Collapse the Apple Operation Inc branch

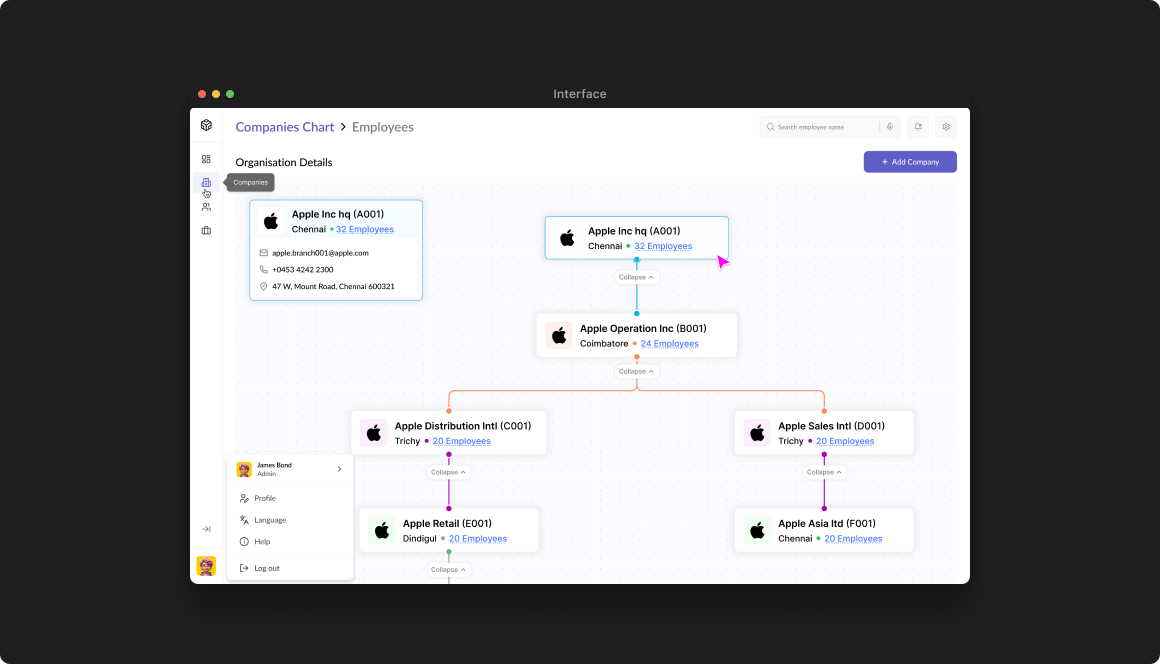pyautogui.click(x=636, y=371)
